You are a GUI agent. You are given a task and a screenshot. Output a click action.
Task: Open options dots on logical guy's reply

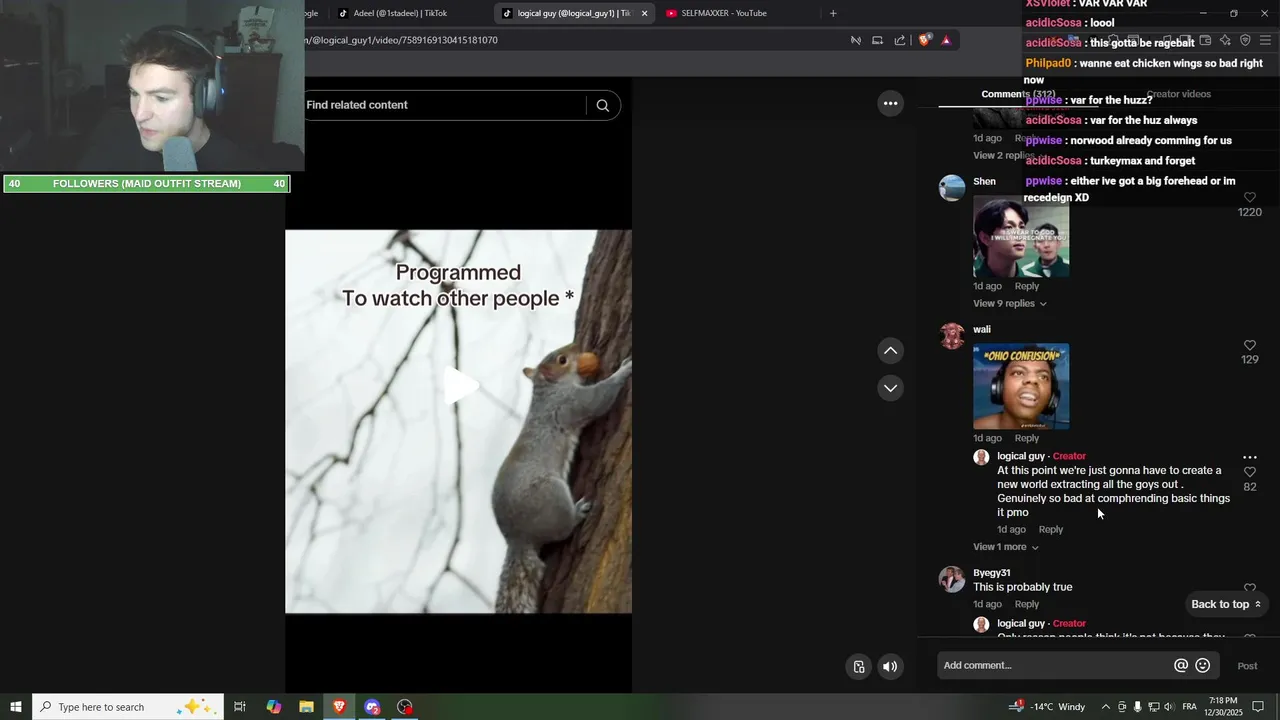pyautogui.click(x=1249, y=457)
